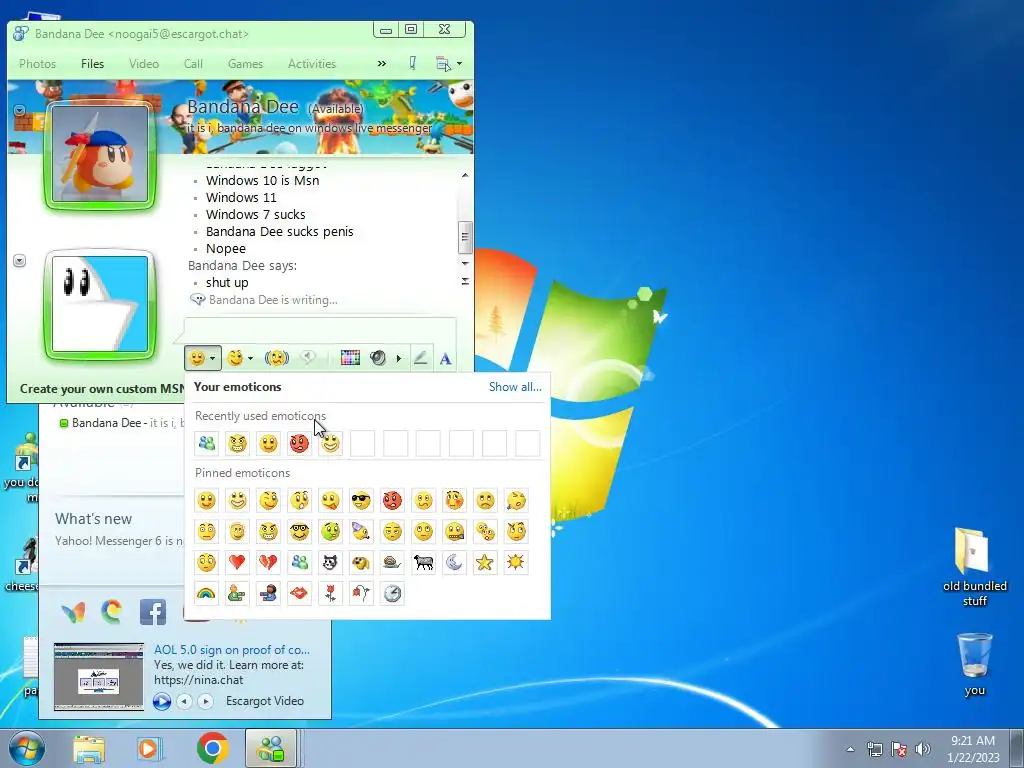Click the chat scroll up arrow

click(465, 175)
